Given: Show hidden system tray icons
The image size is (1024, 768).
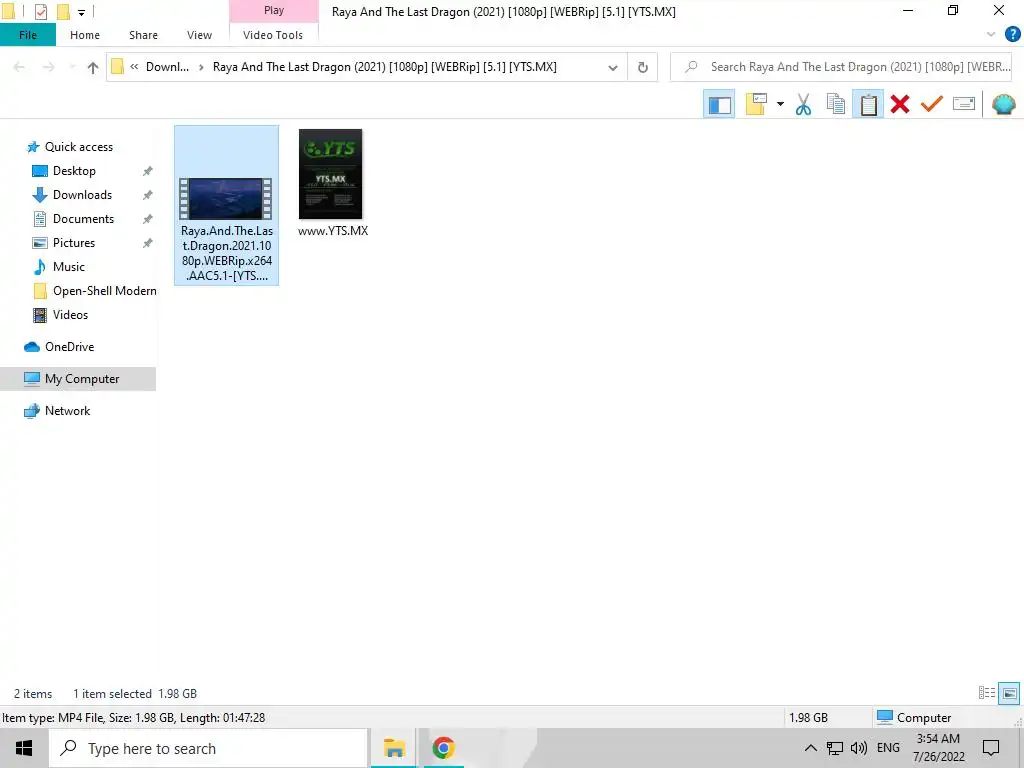Looking at the screenshot, I should click(810, 748).
